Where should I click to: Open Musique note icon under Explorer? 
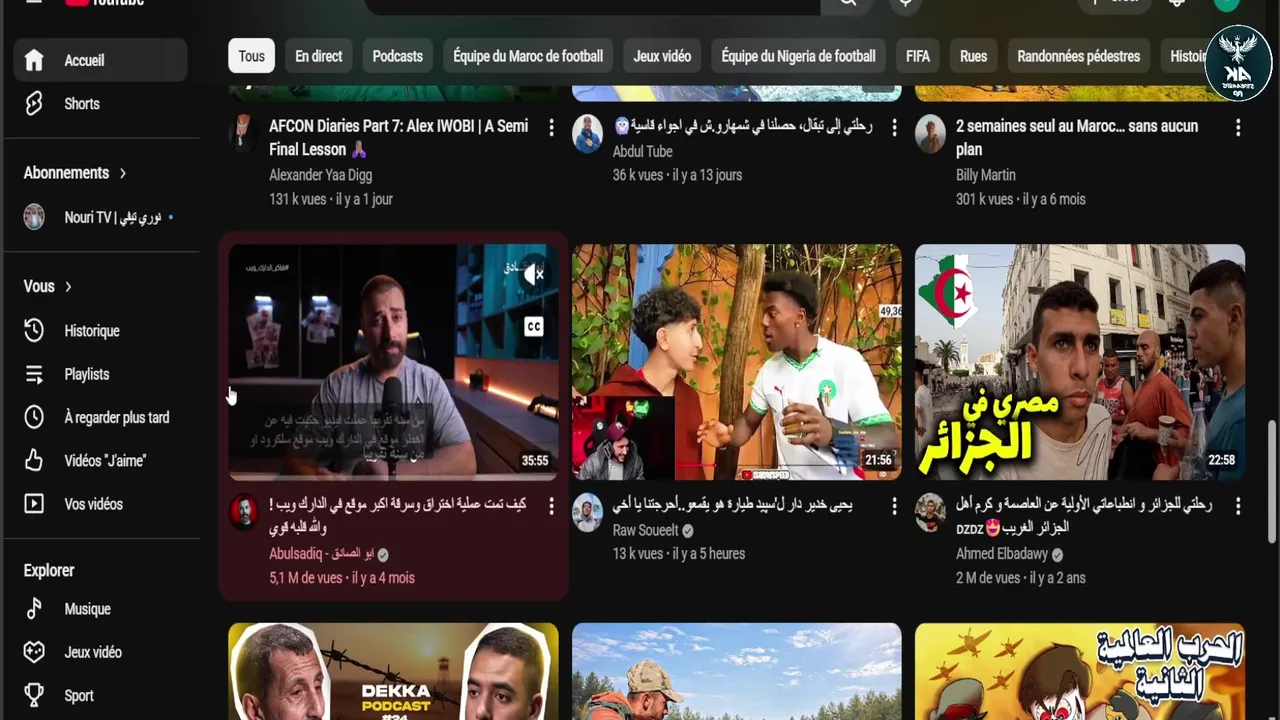tap(34, 609)
